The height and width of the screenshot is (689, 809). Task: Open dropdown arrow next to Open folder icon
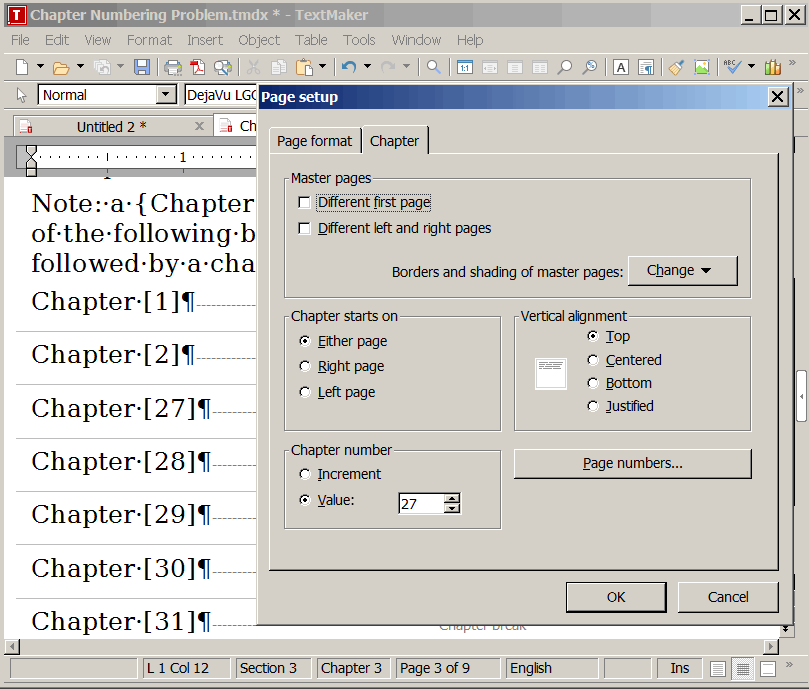(80, 67)
